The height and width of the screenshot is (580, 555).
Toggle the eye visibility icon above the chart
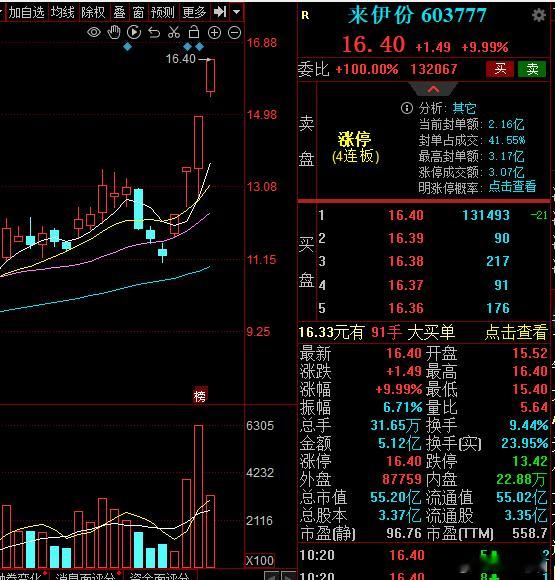pyautogui.click(x=94, y=33)
